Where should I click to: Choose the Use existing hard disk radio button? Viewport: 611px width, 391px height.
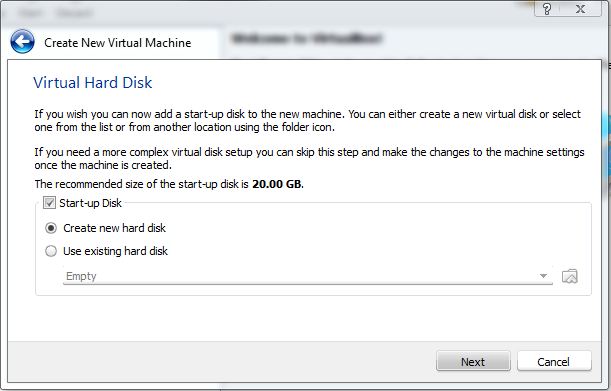(51, 251)
